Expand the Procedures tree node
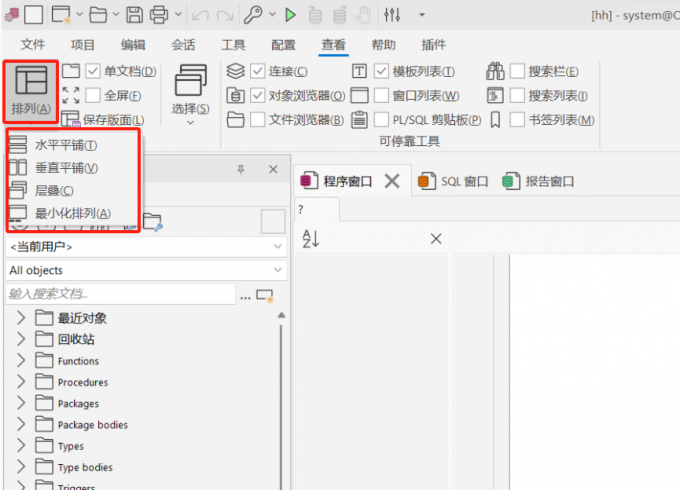 pyautogui.click(x=21, y=382)
